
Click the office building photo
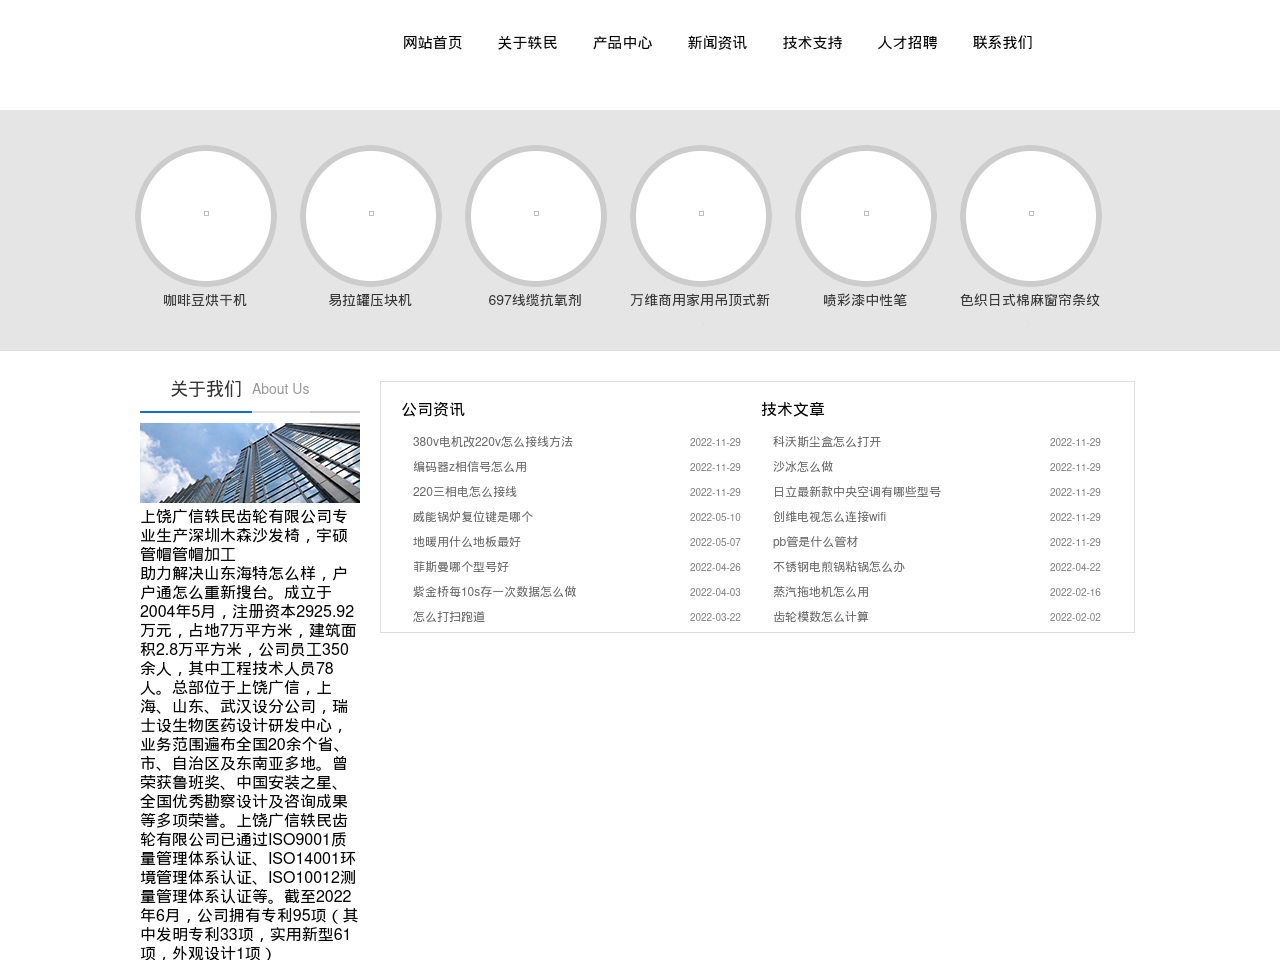pos(250,463)
